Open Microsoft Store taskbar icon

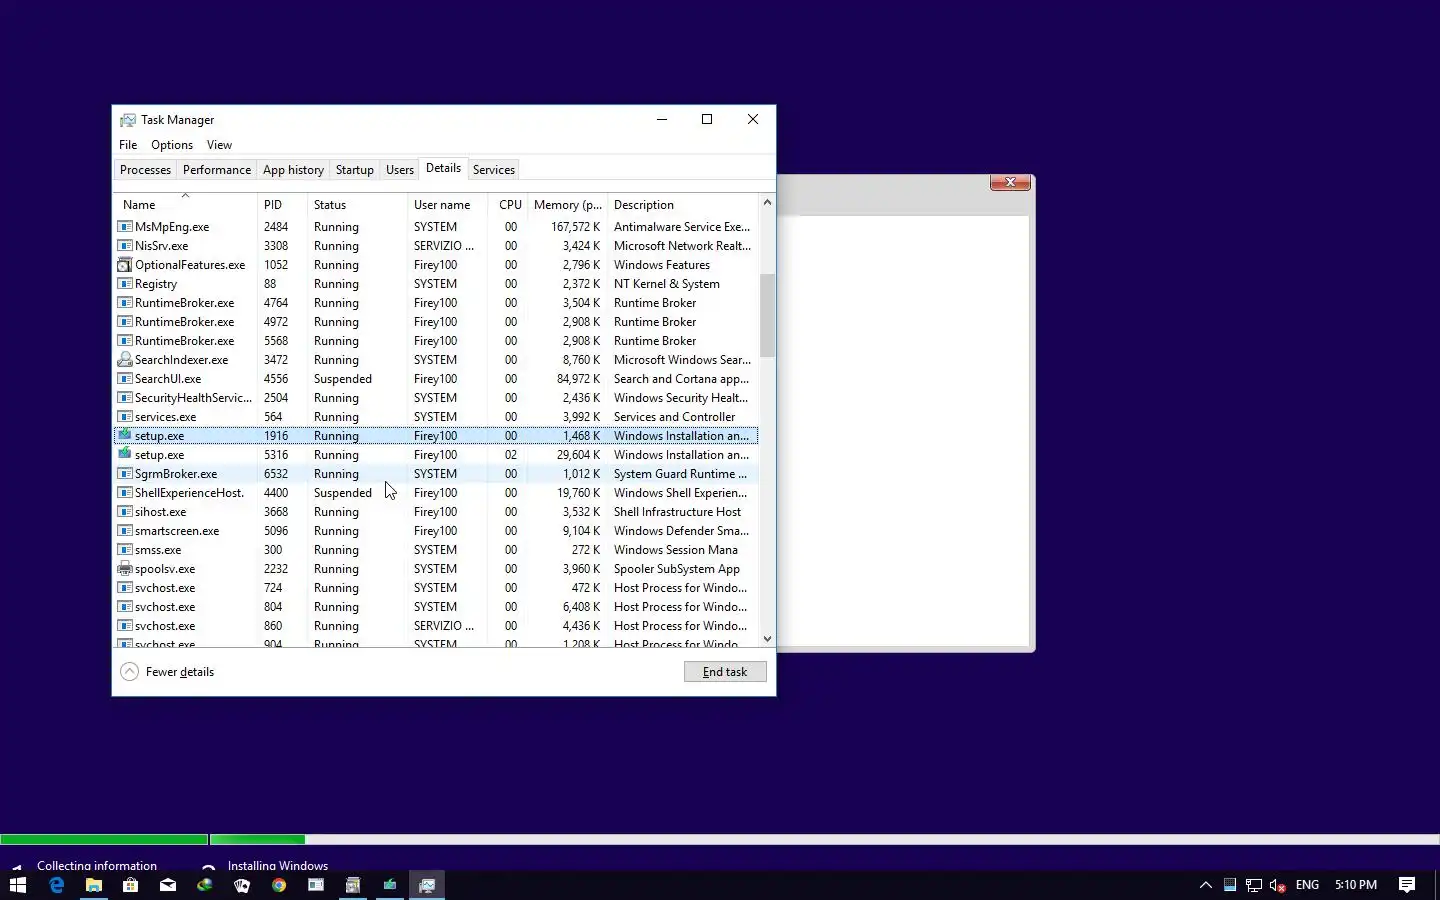130,885
